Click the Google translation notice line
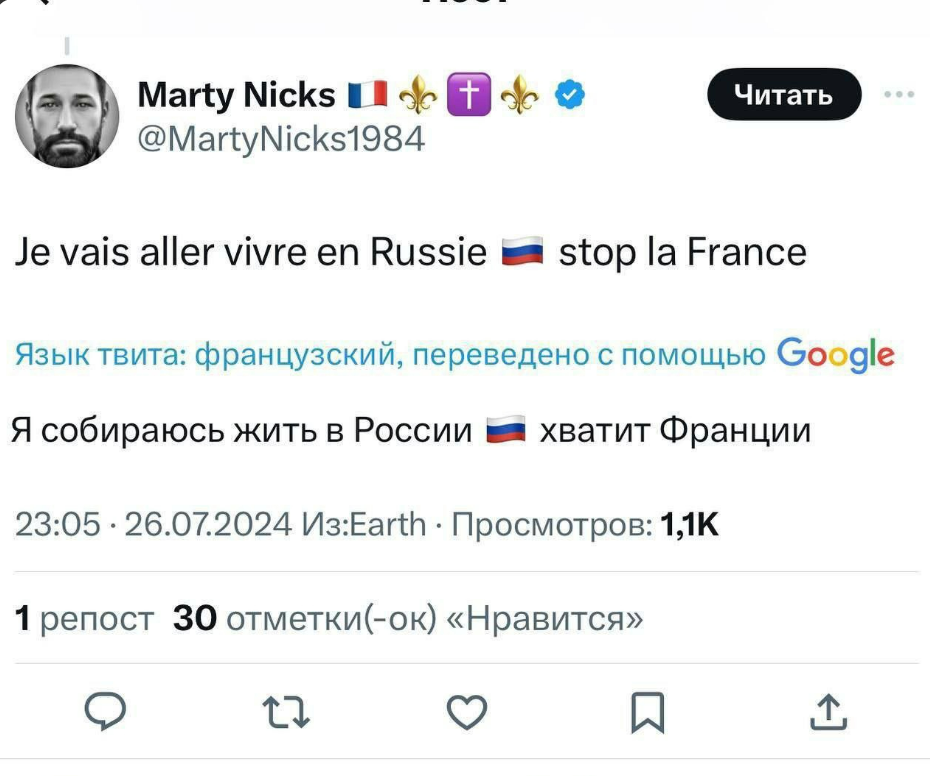The image size is (930, 776). [x=454, y=354]
